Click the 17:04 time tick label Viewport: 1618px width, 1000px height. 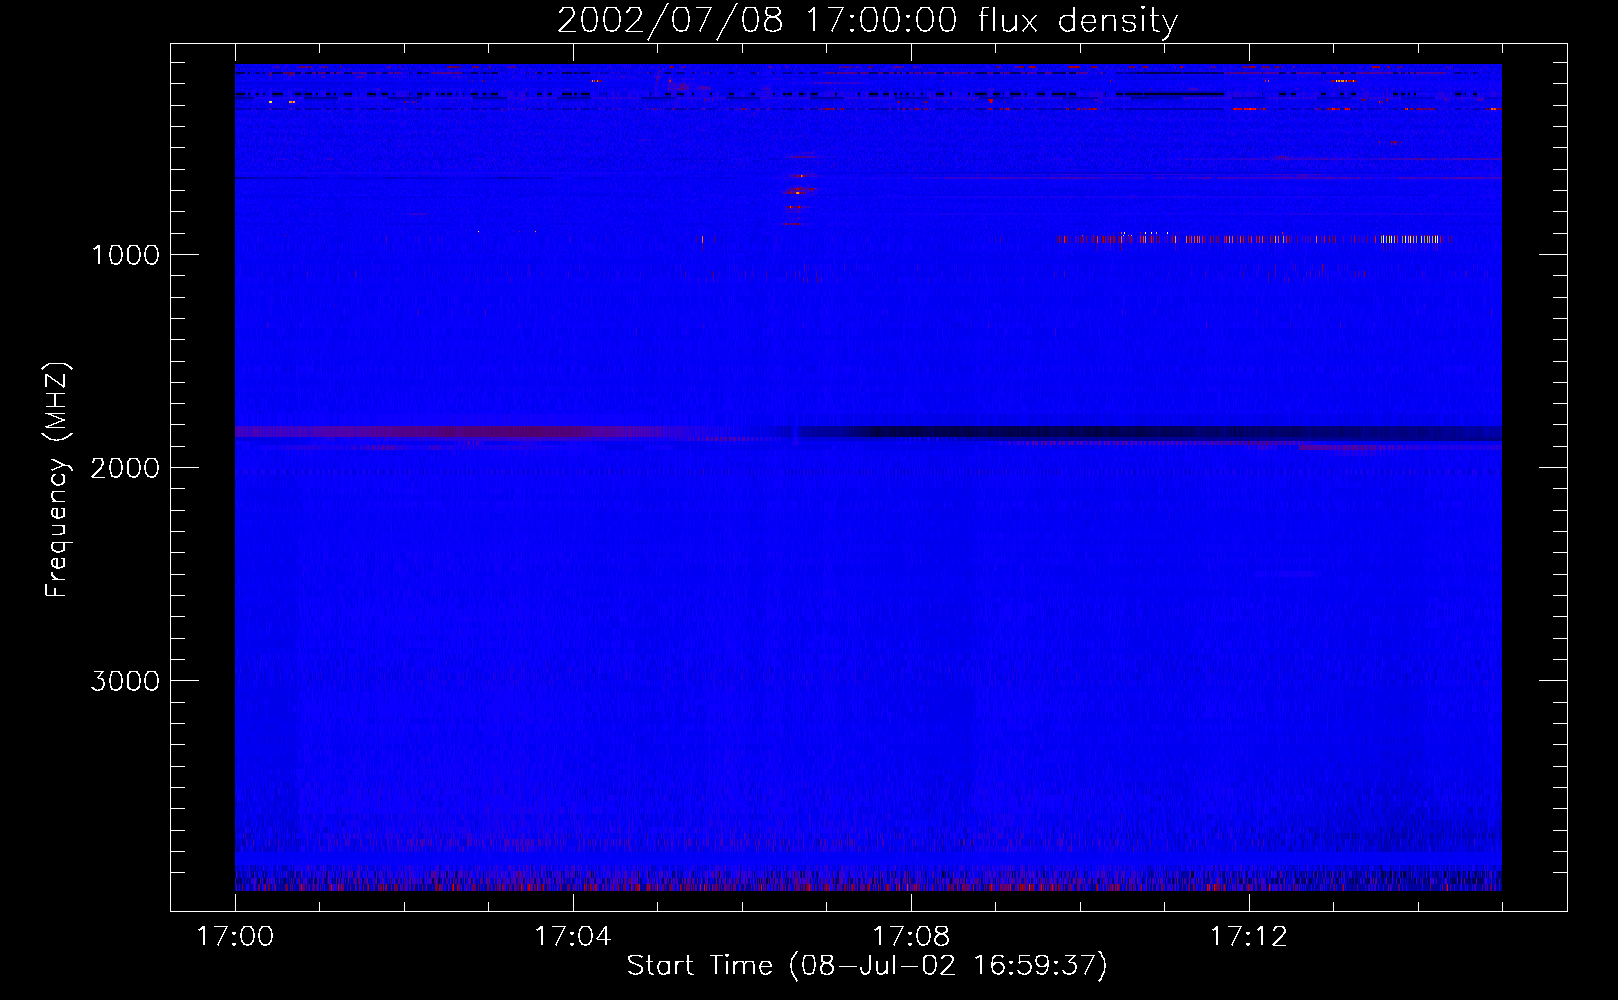tap(573, 937)
